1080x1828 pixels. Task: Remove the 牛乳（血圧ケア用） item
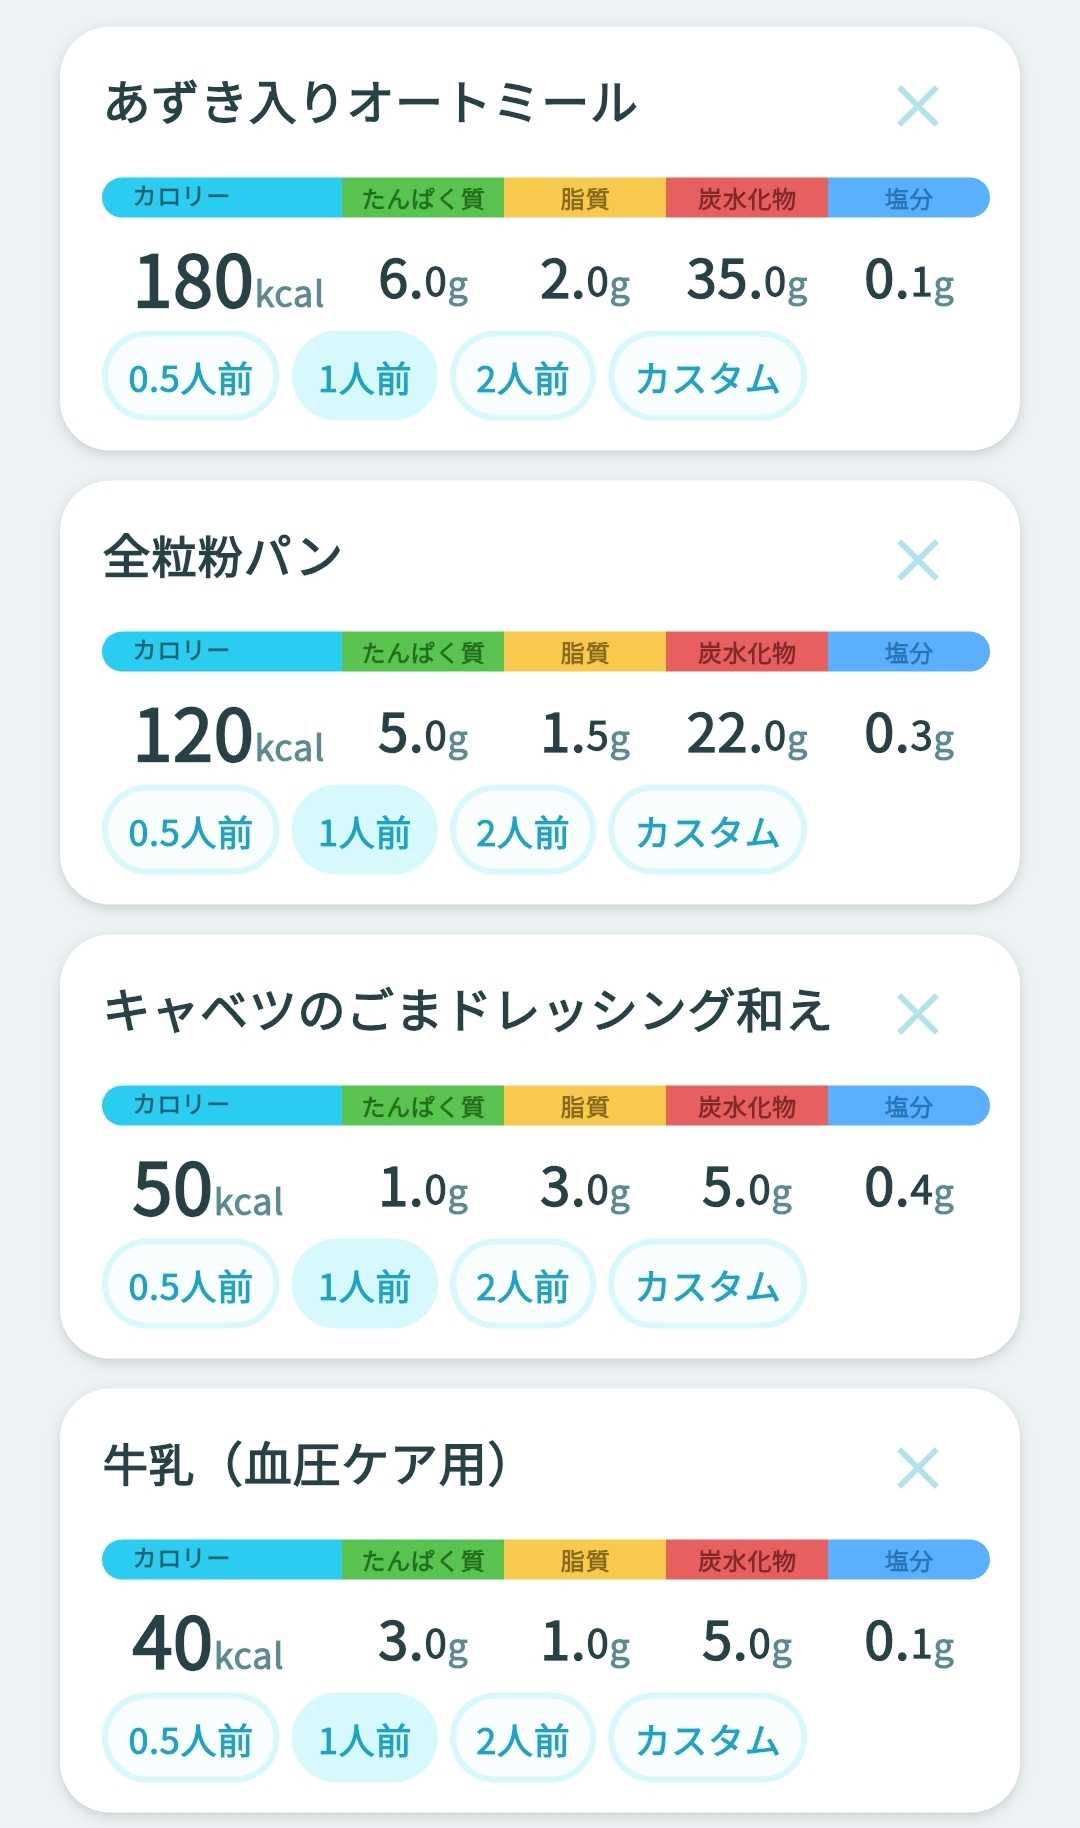click(917, 1468)
